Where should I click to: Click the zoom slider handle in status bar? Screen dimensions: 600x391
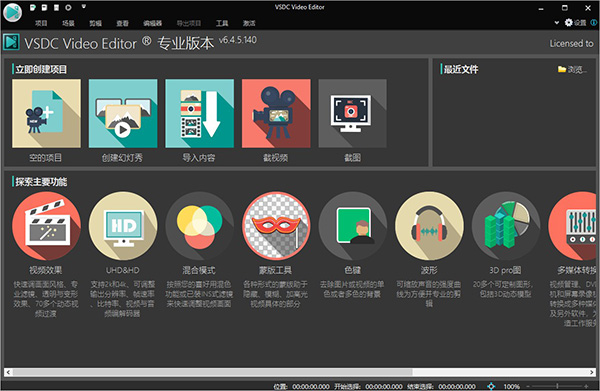pos(557,386)
